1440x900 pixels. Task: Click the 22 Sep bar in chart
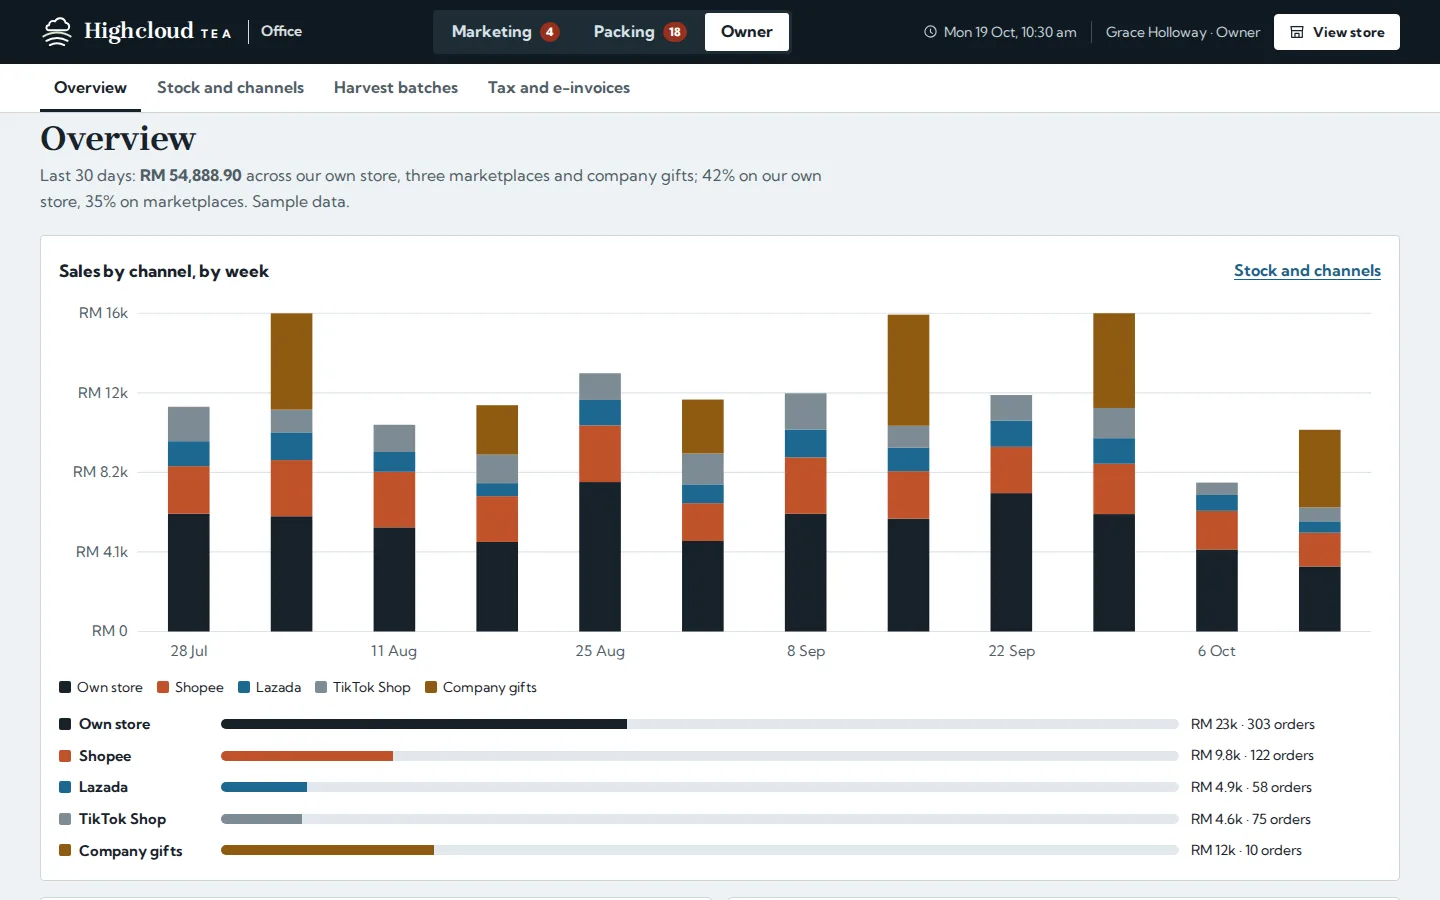[1011, 513]
